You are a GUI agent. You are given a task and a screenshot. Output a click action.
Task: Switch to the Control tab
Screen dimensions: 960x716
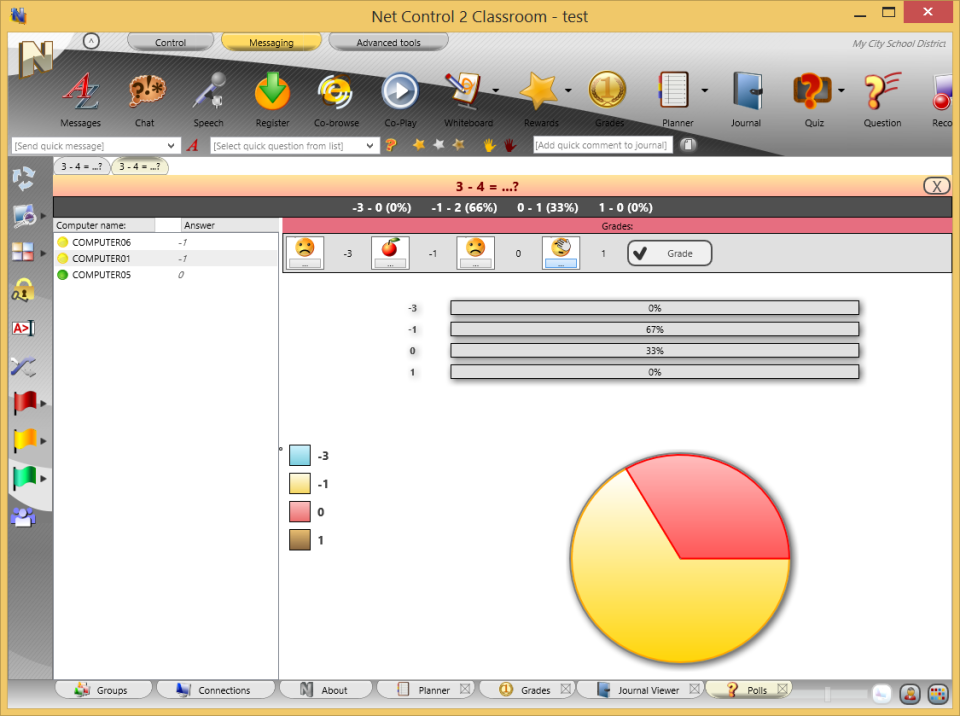tap(170, 42)
